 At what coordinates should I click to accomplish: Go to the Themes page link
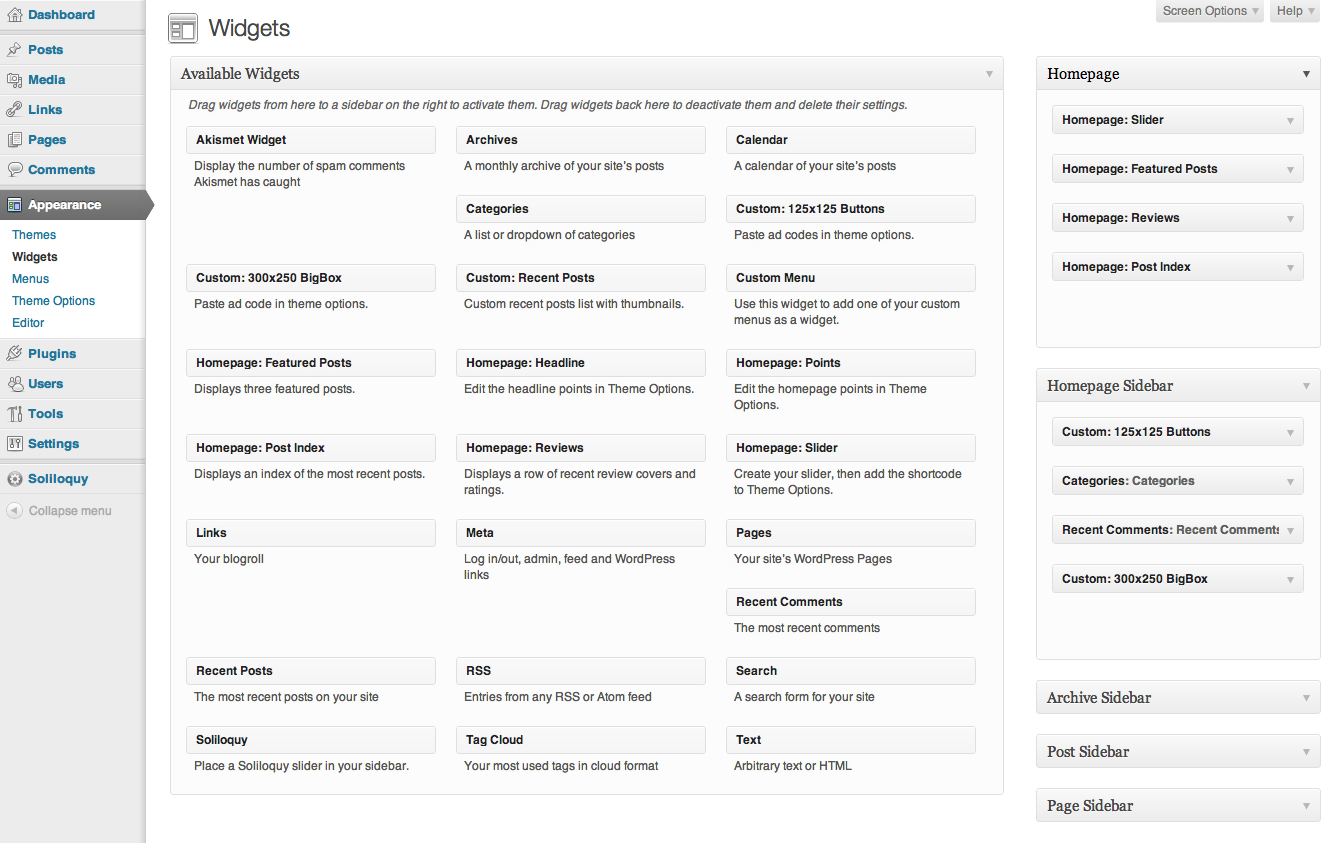click(x=34, y=235)
